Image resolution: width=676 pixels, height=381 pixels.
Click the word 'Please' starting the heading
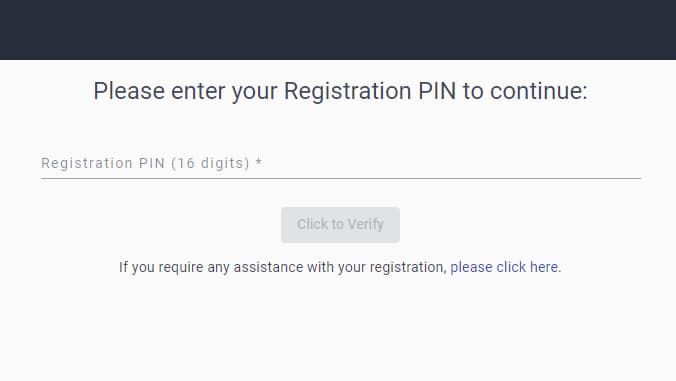pos(129,91)
